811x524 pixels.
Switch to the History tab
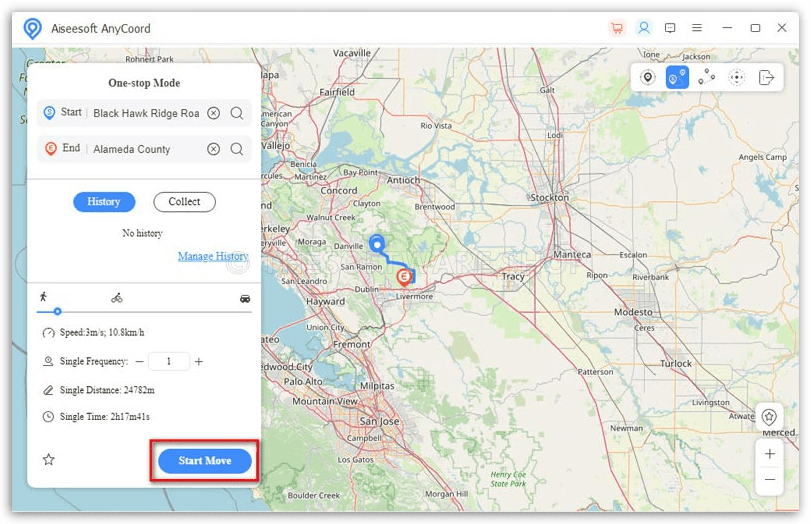point(104,202)
